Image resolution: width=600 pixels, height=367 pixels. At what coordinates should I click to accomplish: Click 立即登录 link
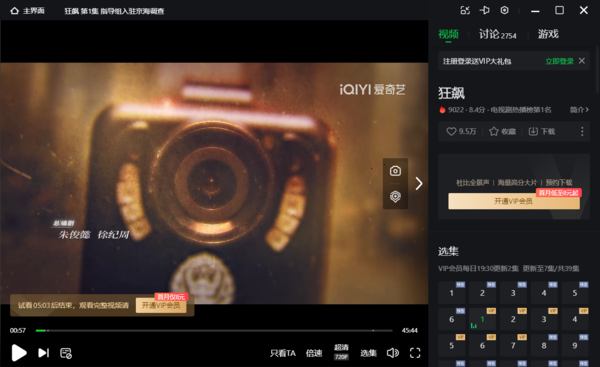pos(559,61)
